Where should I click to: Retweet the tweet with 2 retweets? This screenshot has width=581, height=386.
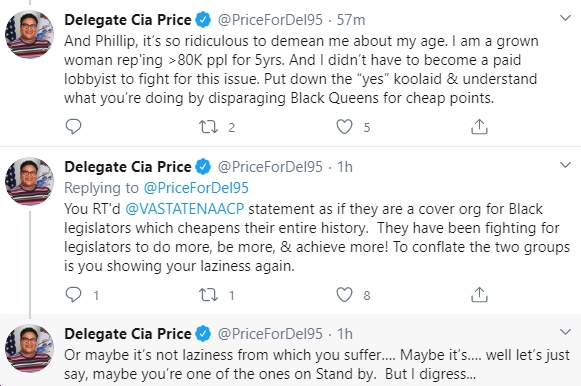208,127
